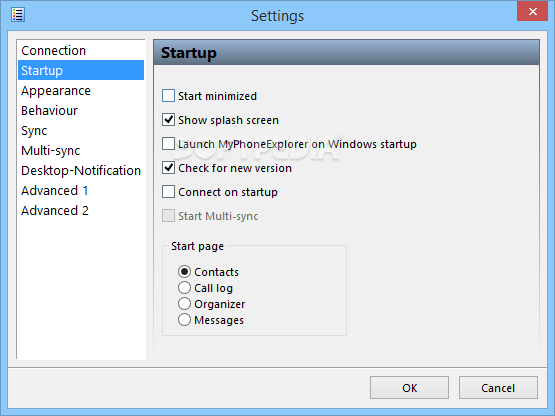Select Contacts as the start page

point(184,272)
